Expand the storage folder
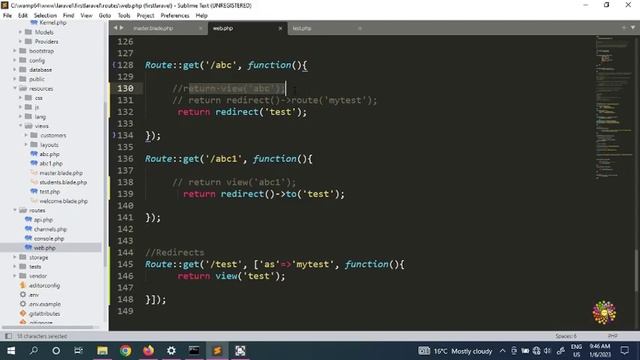 15,257
